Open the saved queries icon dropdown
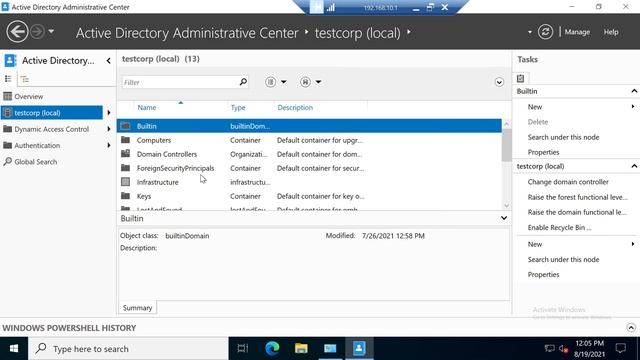 click(x=310, y=82)
